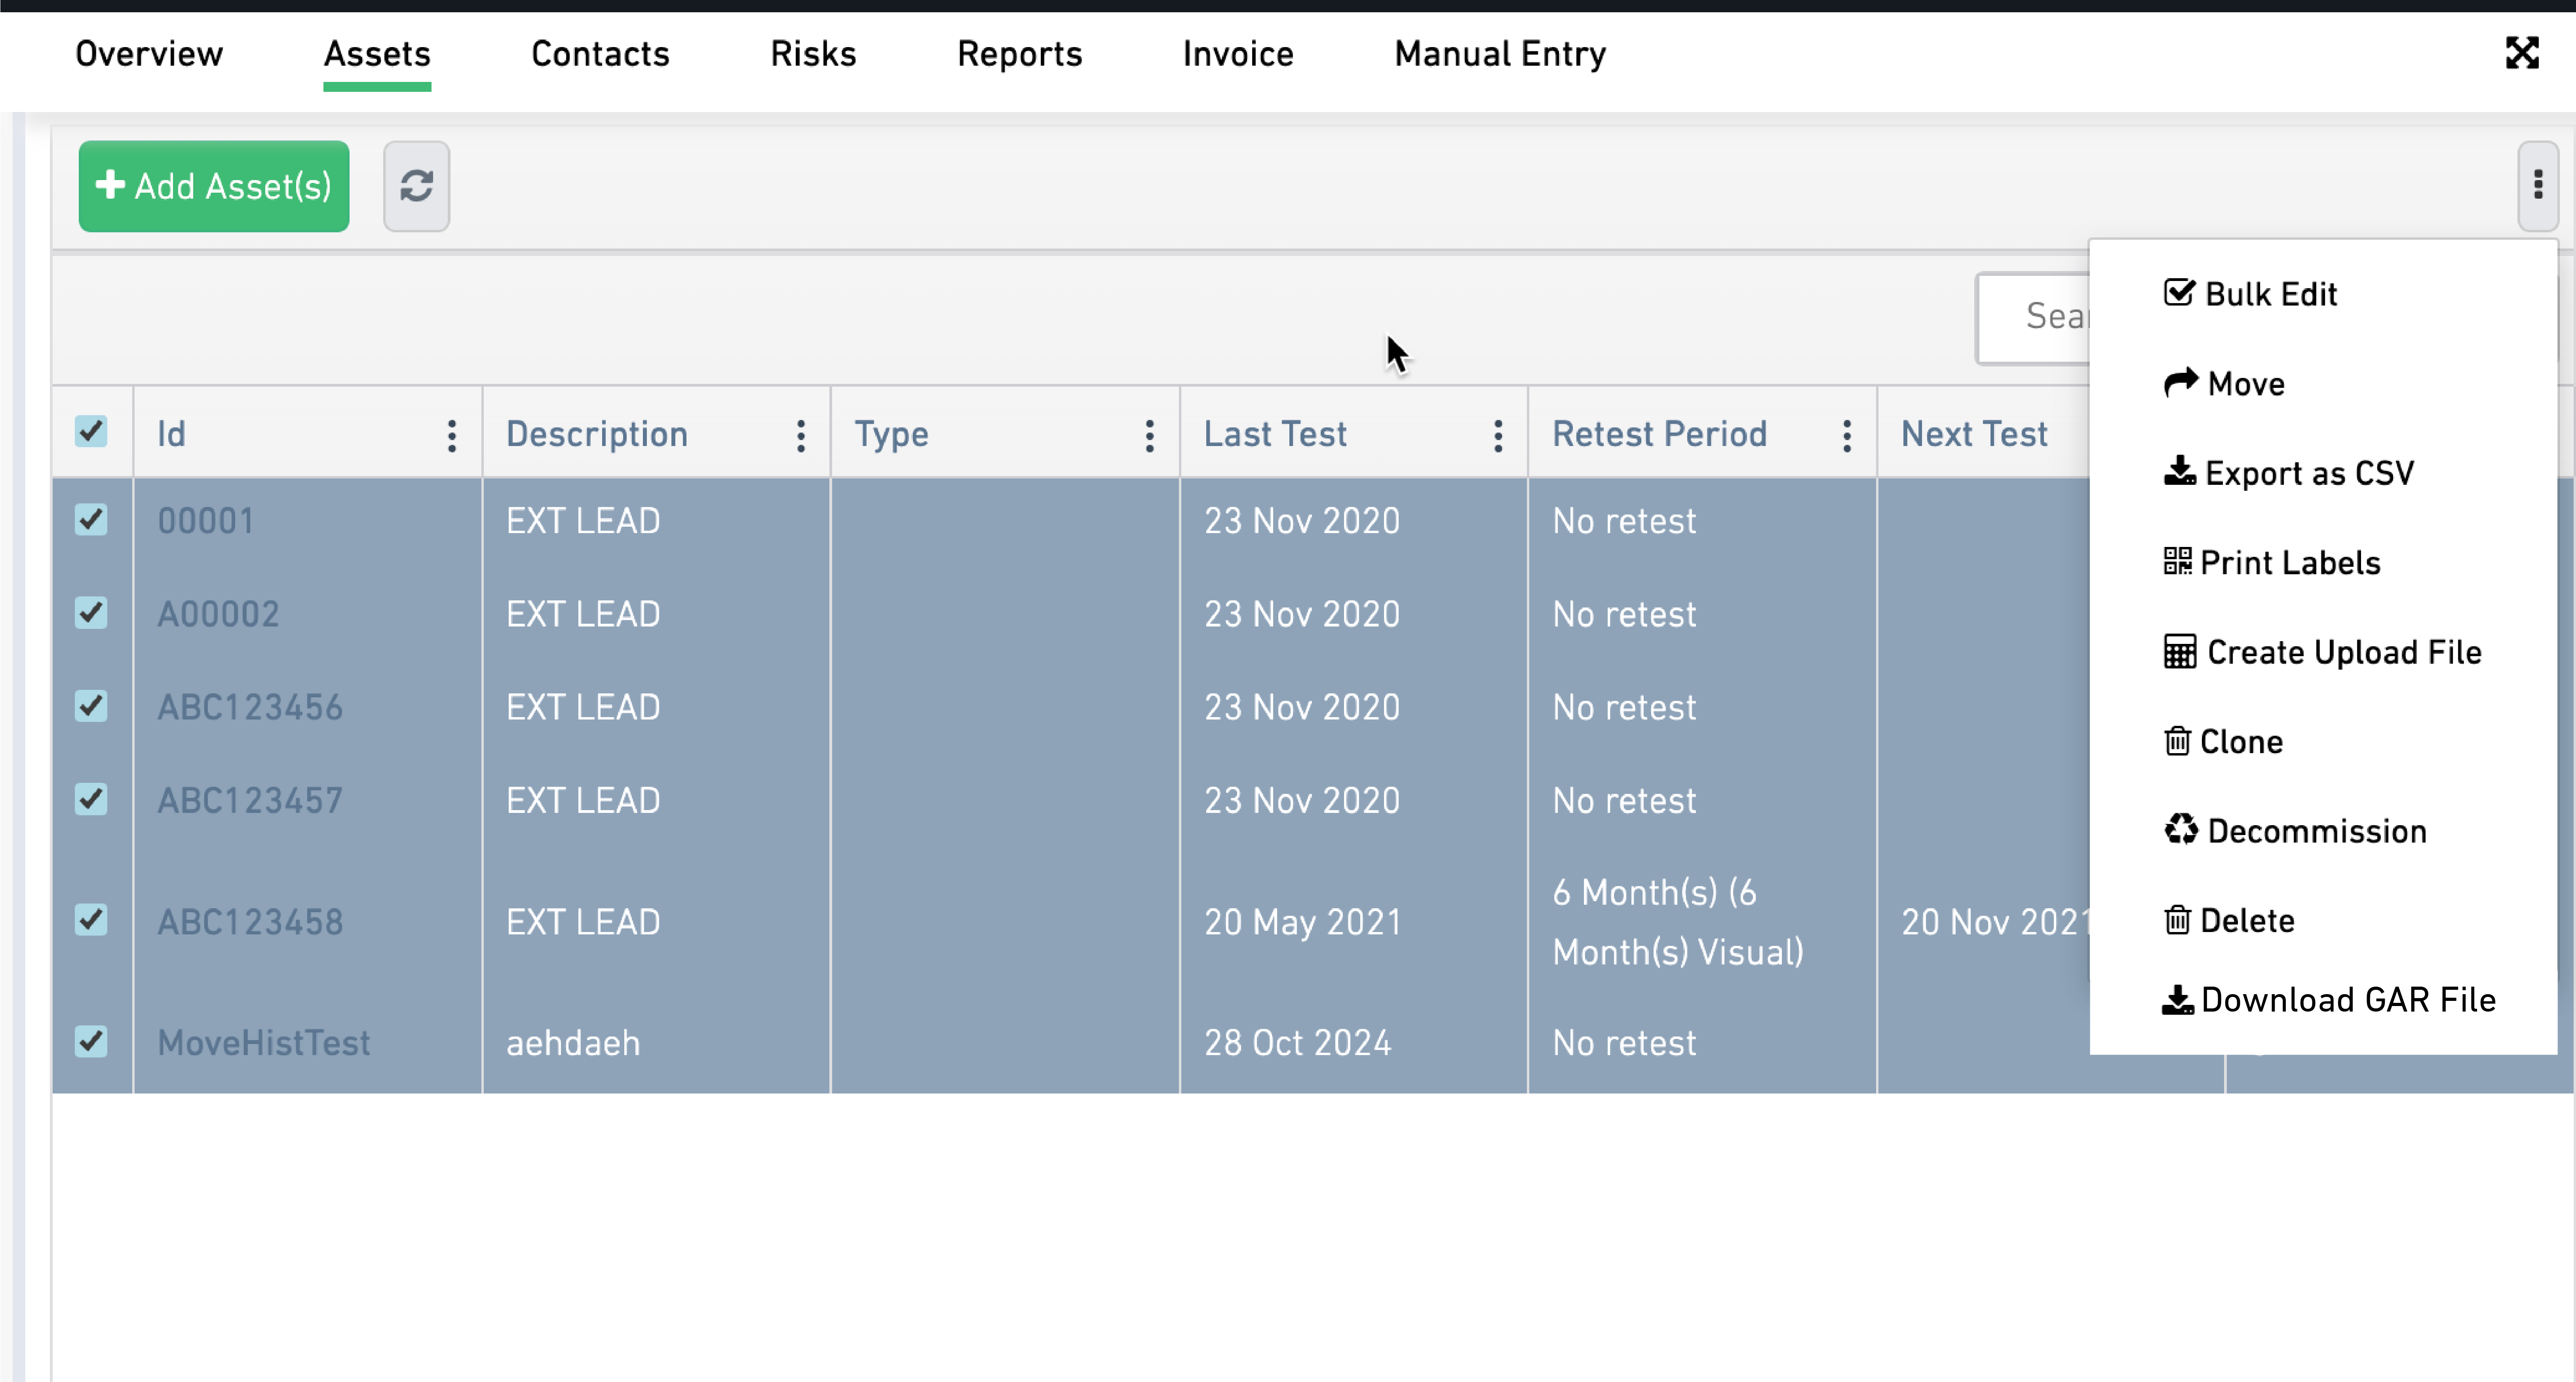The image size is (2576, 1382).
Task: Go to the Risks tab
Action: click(x=813, y=53)
